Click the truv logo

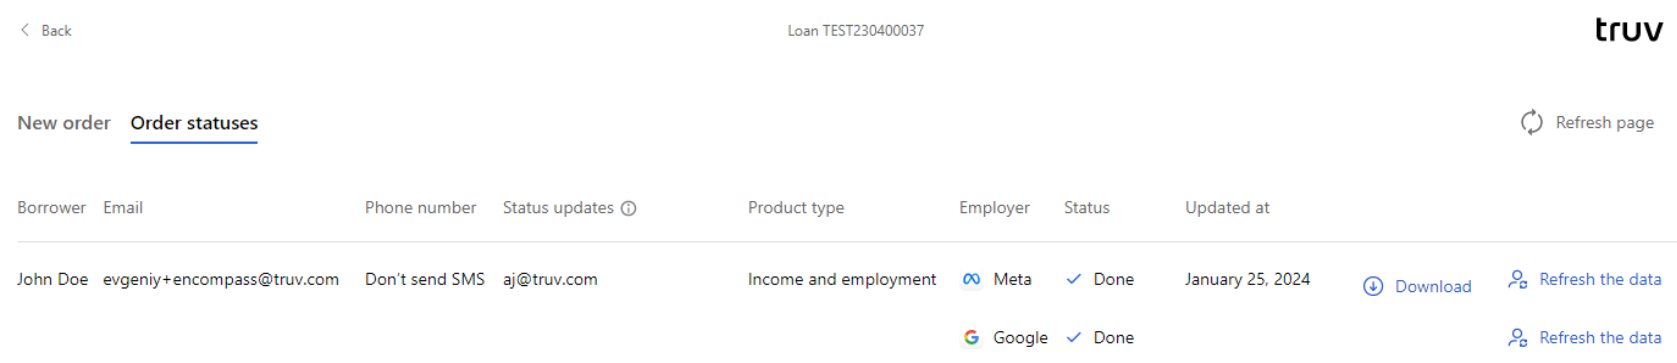coord(1629,30)
